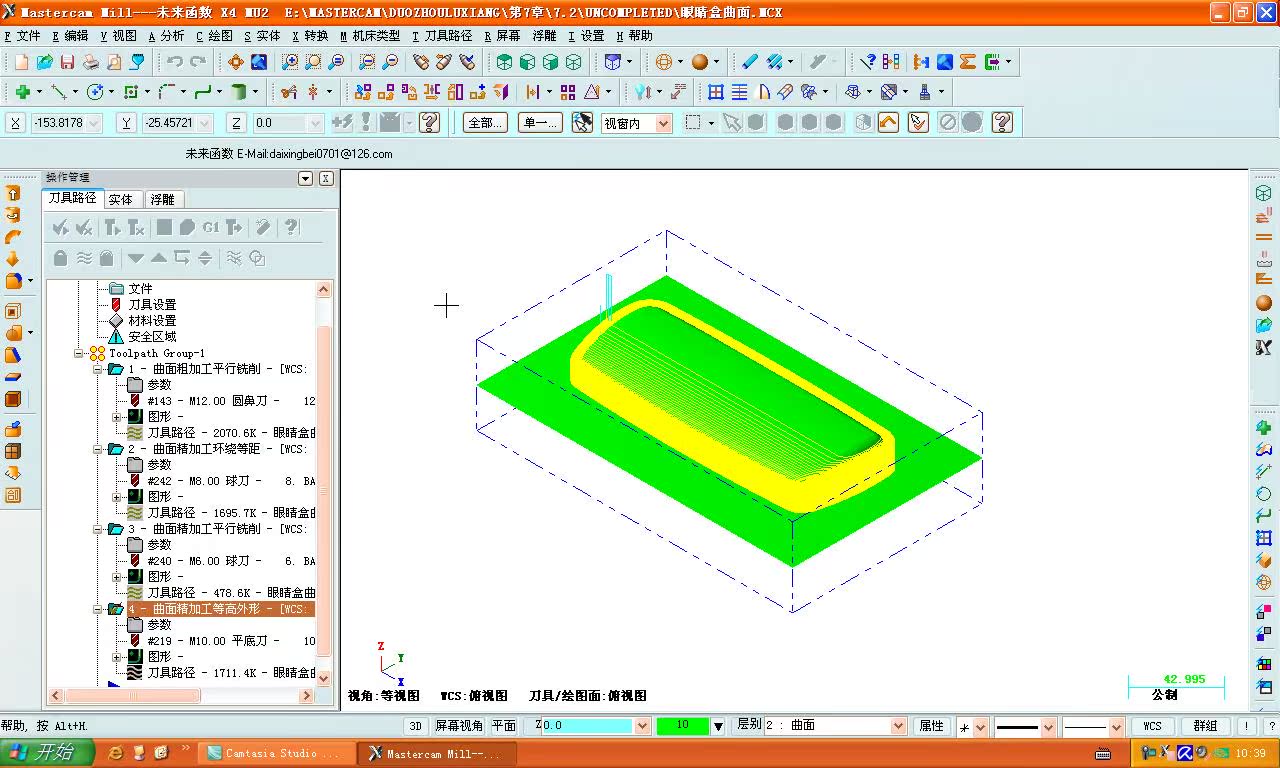The width and height of the screenshot is (1280, 768).
Task: Click the green cylinder primitive icon
Action: coord(239,92)
